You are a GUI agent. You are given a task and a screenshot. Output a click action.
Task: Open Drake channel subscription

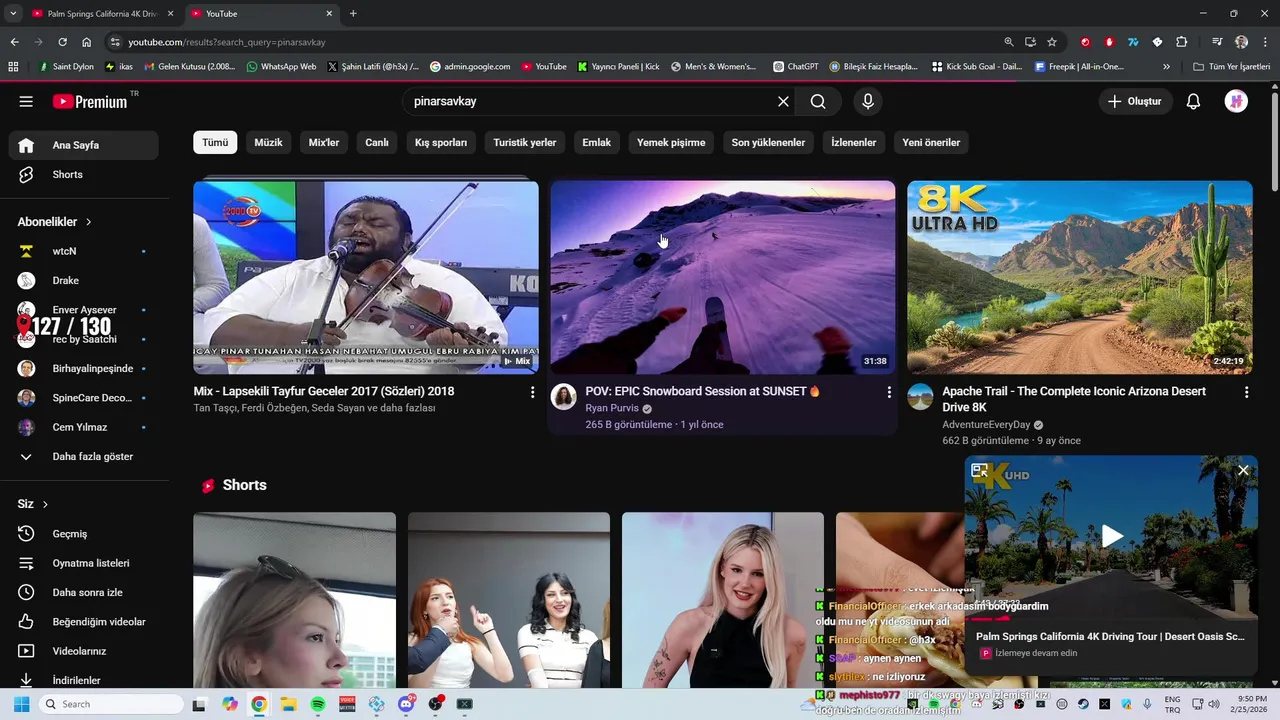(84, 280)
